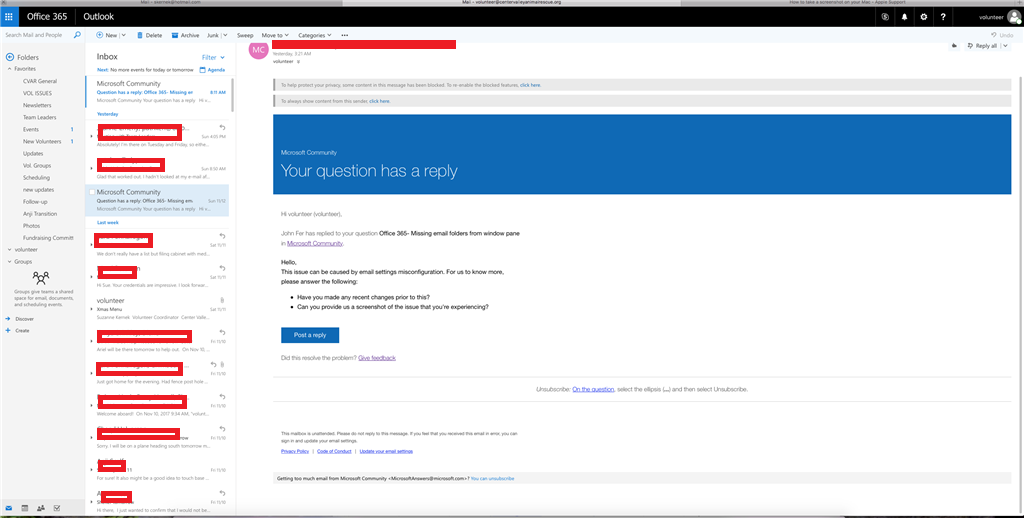1024x518 pixels.
Task: Switch to Calendar view icon
Action: click(25, 508)
